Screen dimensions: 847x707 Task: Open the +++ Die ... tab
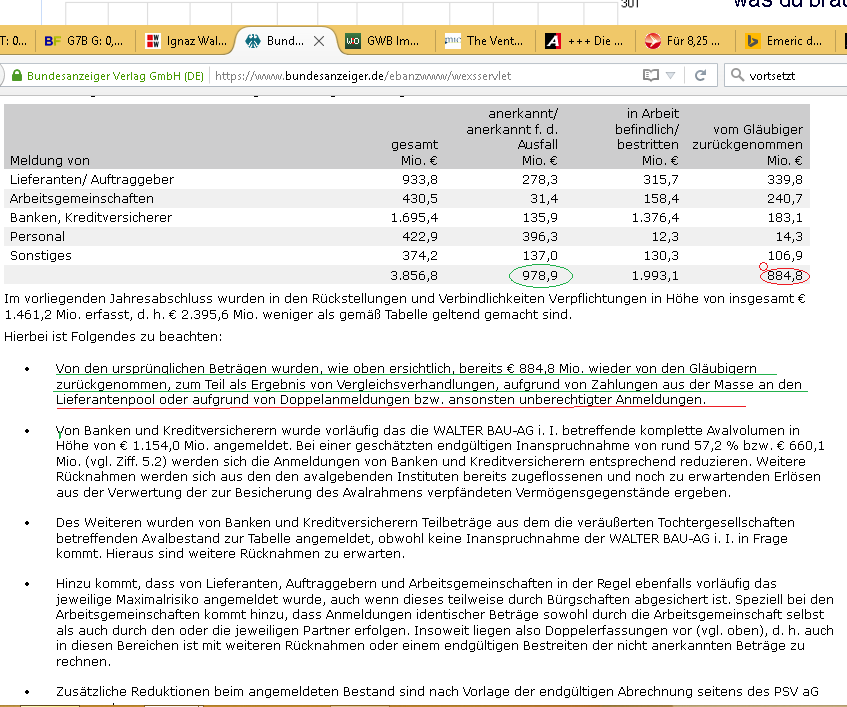(x=586, y=41)
